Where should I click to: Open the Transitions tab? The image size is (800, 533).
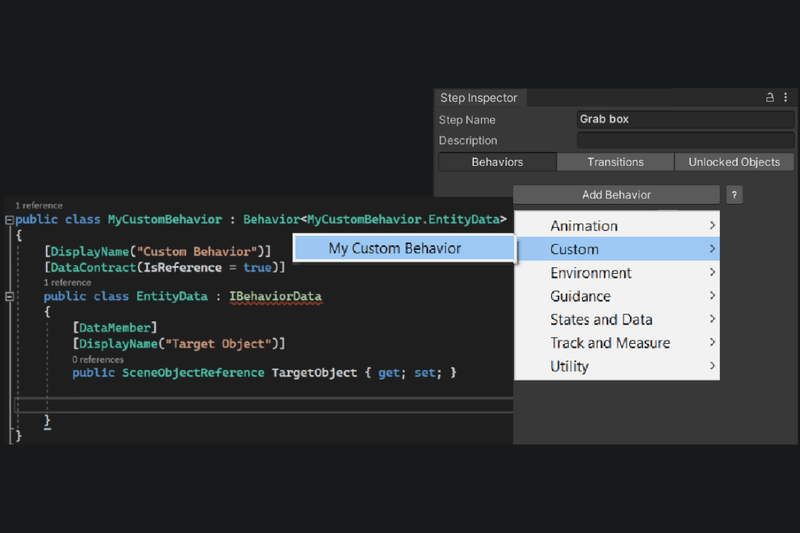click(x=615, y=162)
